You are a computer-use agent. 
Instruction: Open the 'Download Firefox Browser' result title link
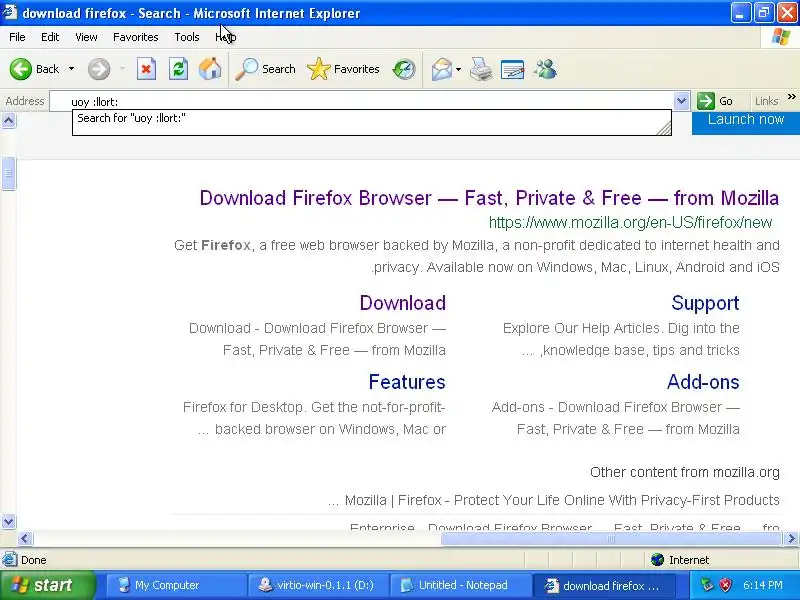(489, 198)
